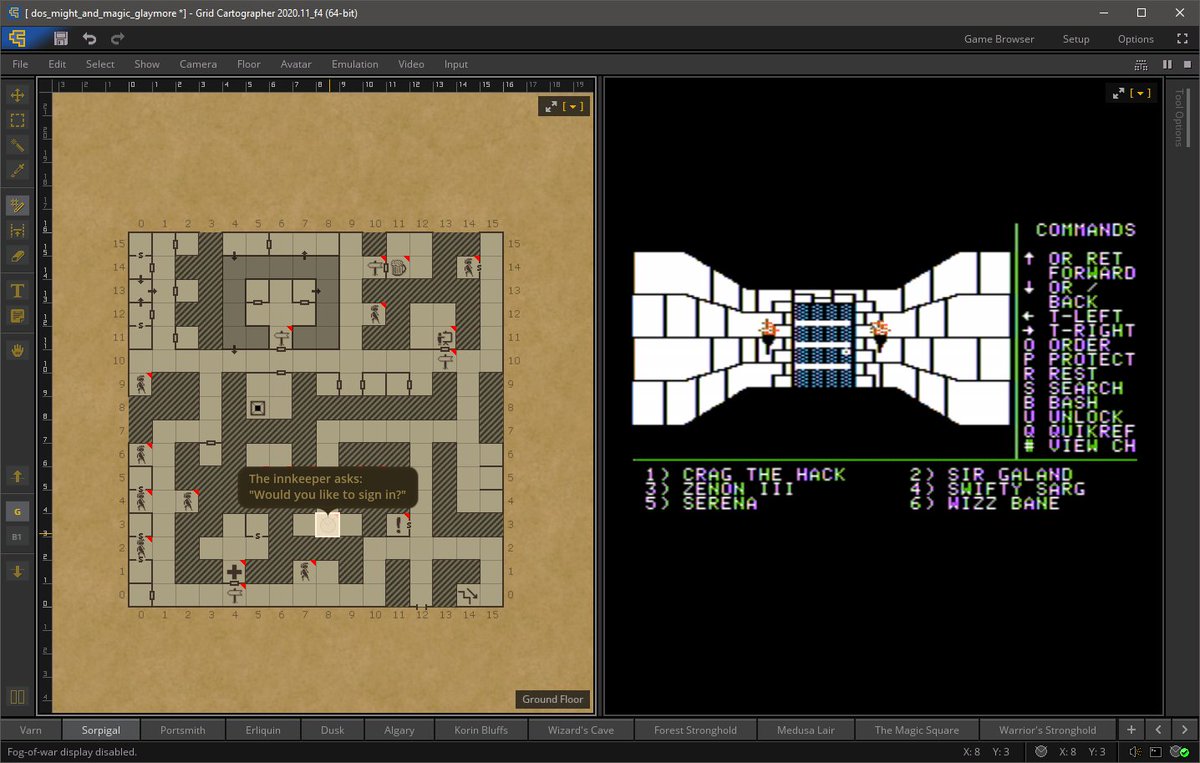Select the Brush paint tool
The image size is (1200, 763).
[17, 145]
